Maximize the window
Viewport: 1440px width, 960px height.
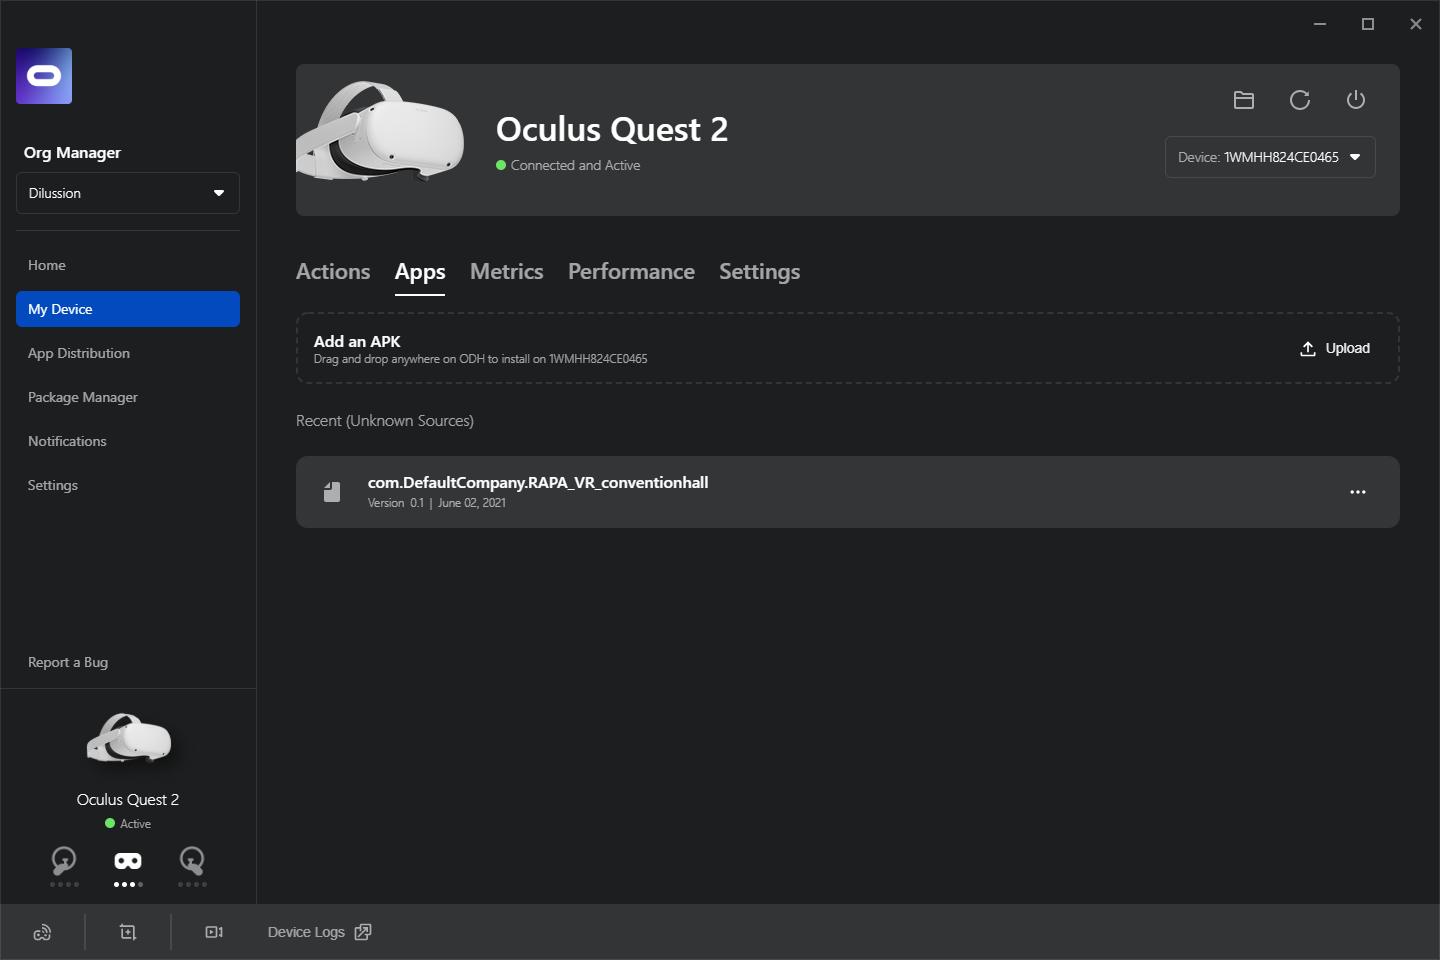[1368, 24]
